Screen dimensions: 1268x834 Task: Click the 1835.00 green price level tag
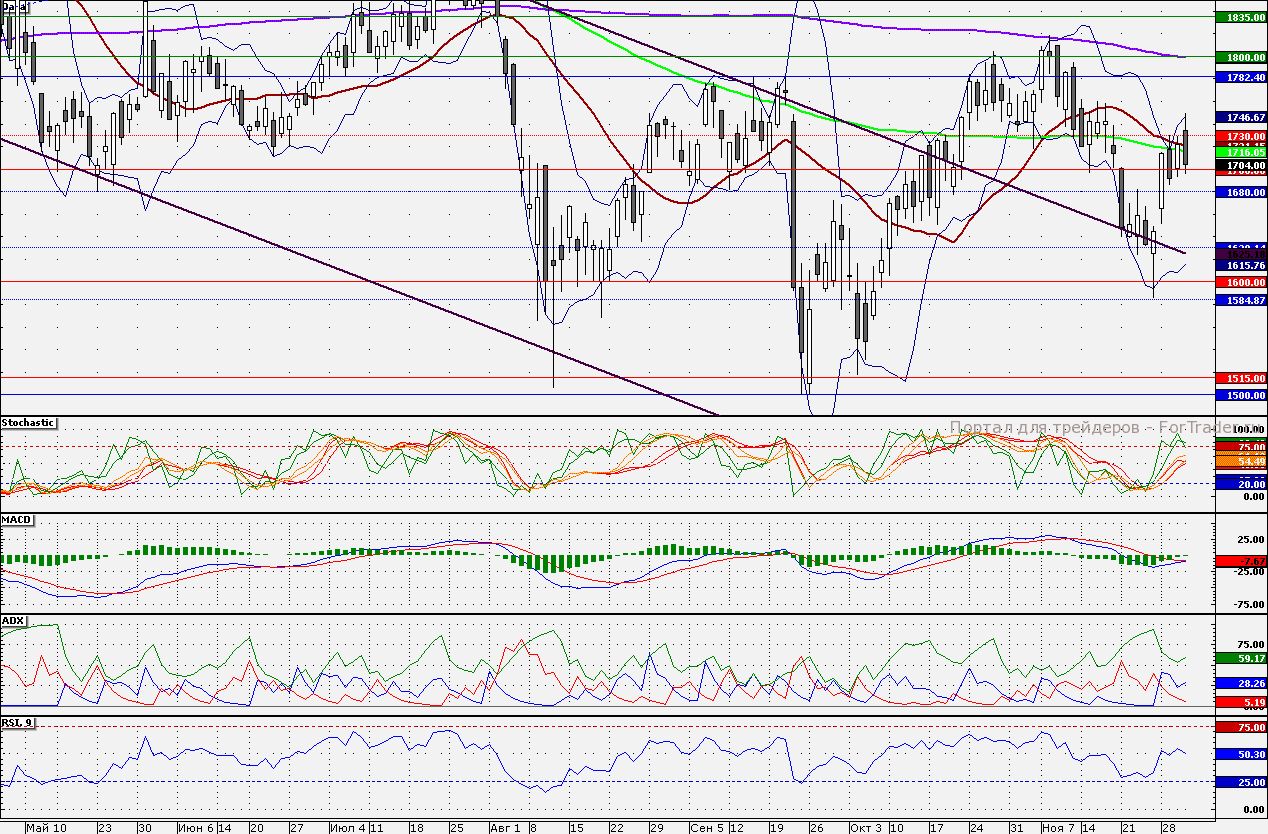coord(1240,18)
